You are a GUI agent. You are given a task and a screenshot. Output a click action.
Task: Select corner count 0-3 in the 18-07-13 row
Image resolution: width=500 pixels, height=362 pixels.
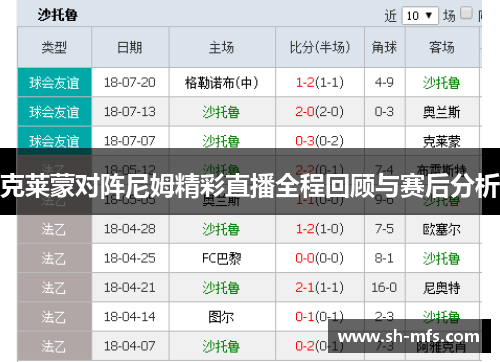coord(384,111)
